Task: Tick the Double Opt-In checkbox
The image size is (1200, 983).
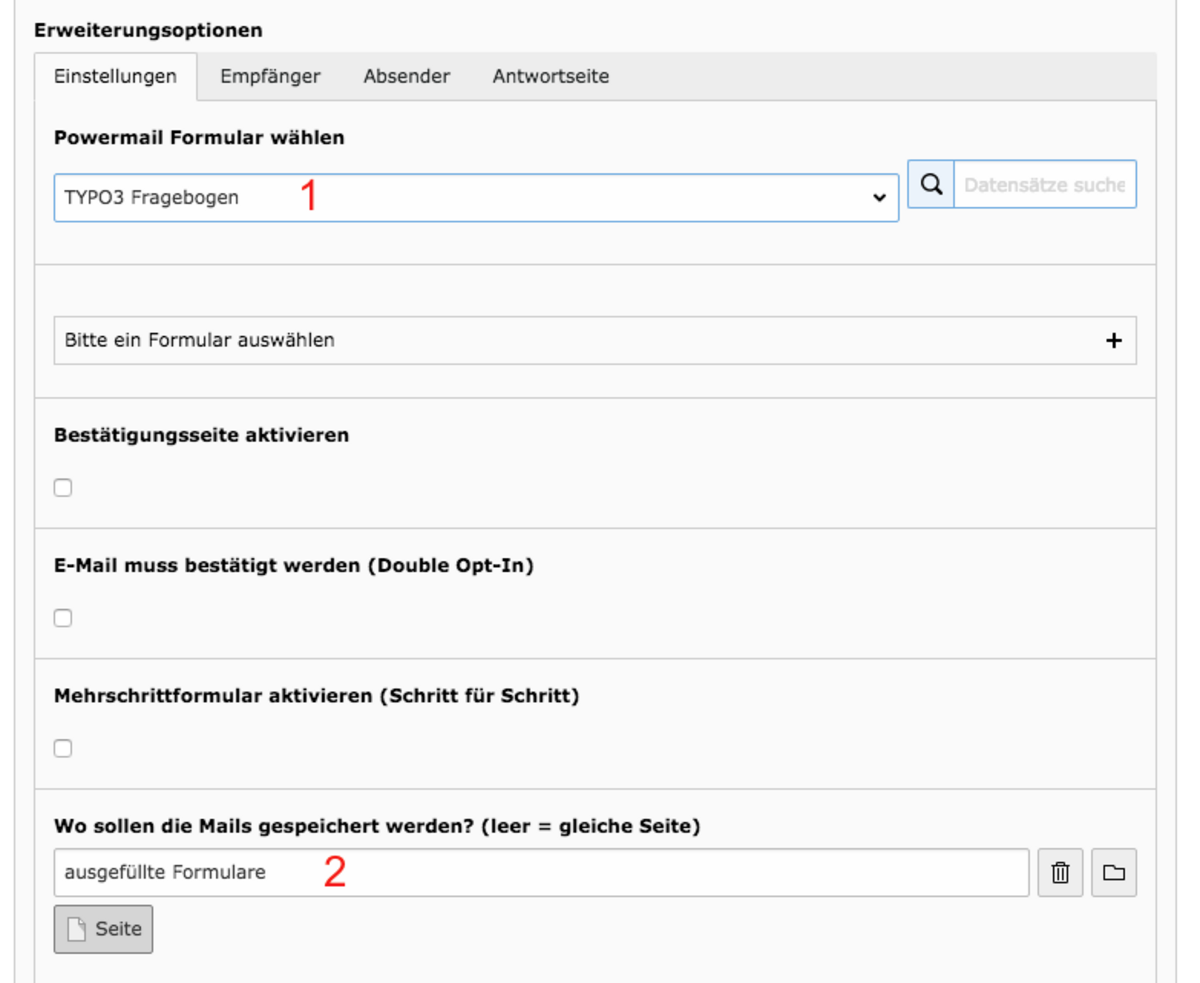Action: (63, 618)
